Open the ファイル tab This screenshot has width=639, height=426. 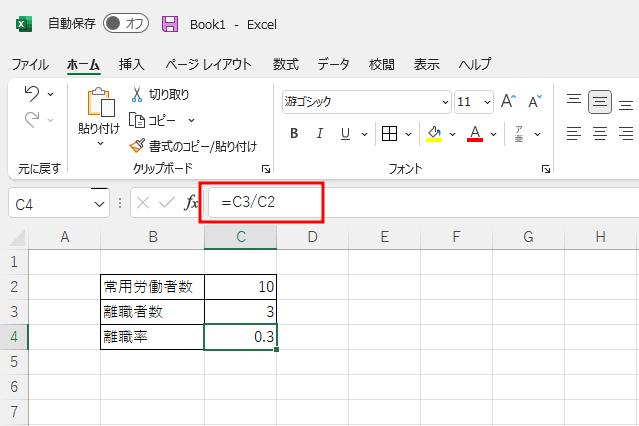(30, 64)
